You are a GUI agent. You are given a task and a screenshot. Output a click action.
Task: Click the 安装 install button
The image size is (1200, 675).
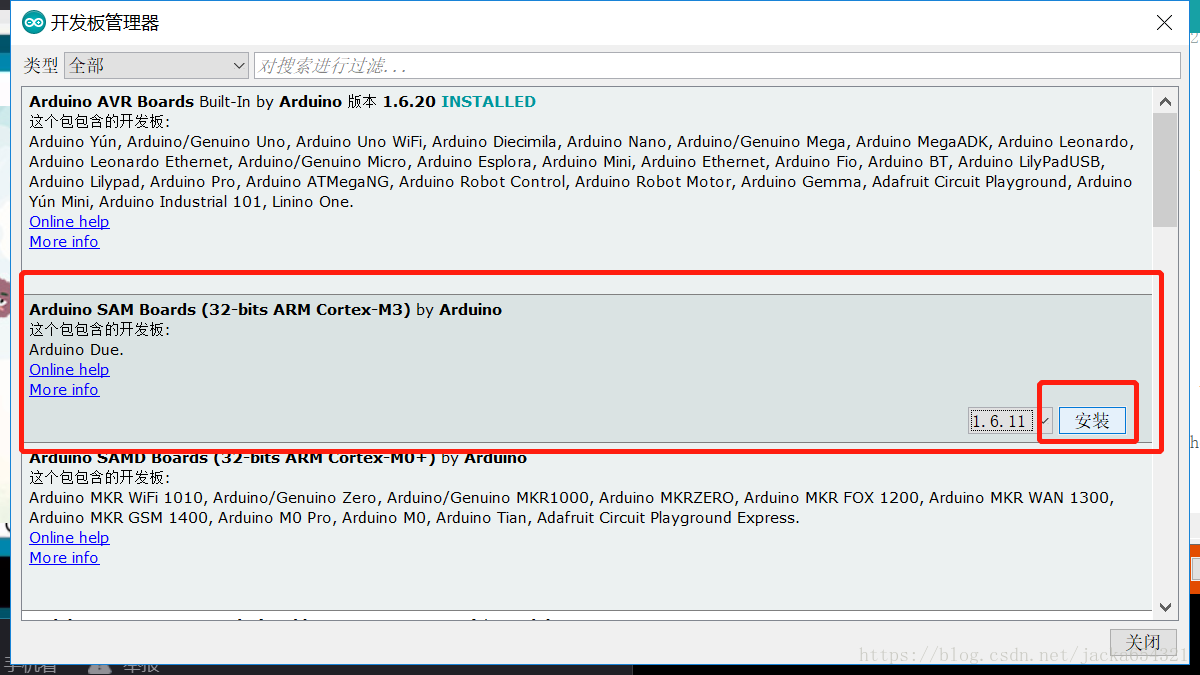point(1092,421)
